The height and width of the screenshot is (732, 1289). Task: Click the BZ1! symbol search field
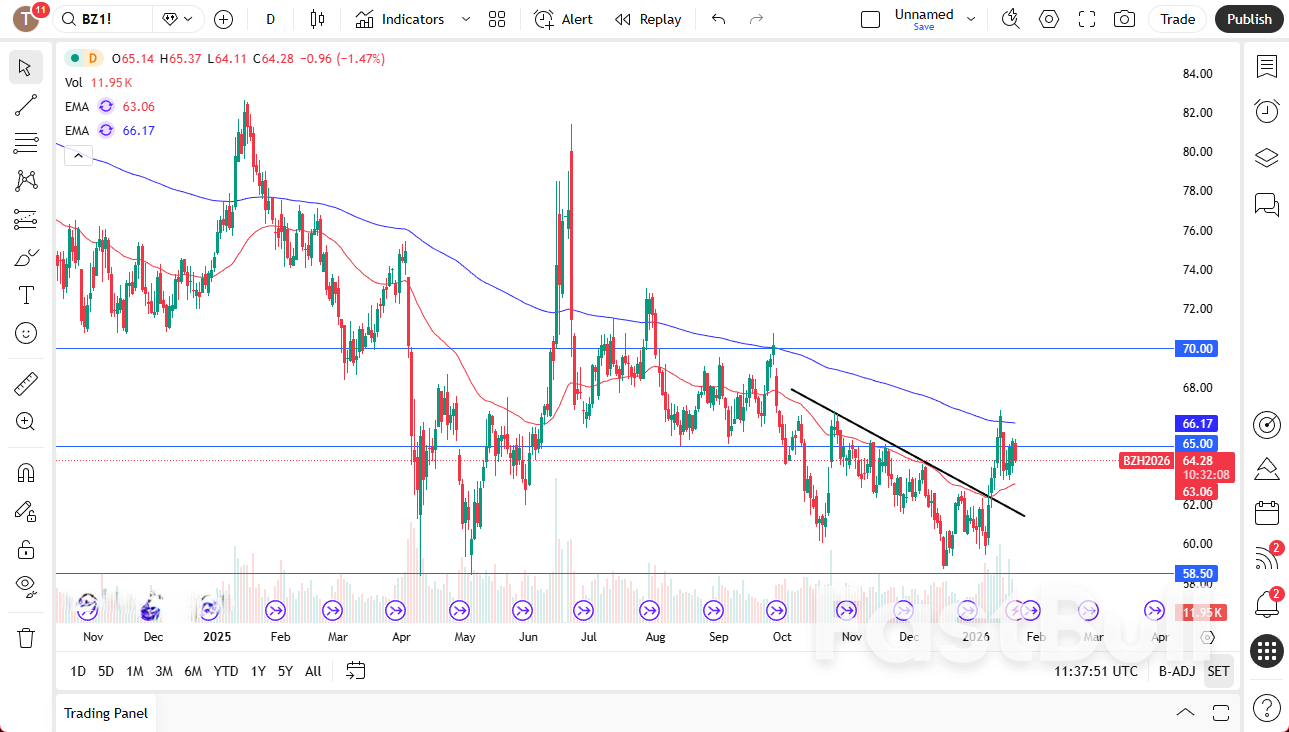[103, 19]
